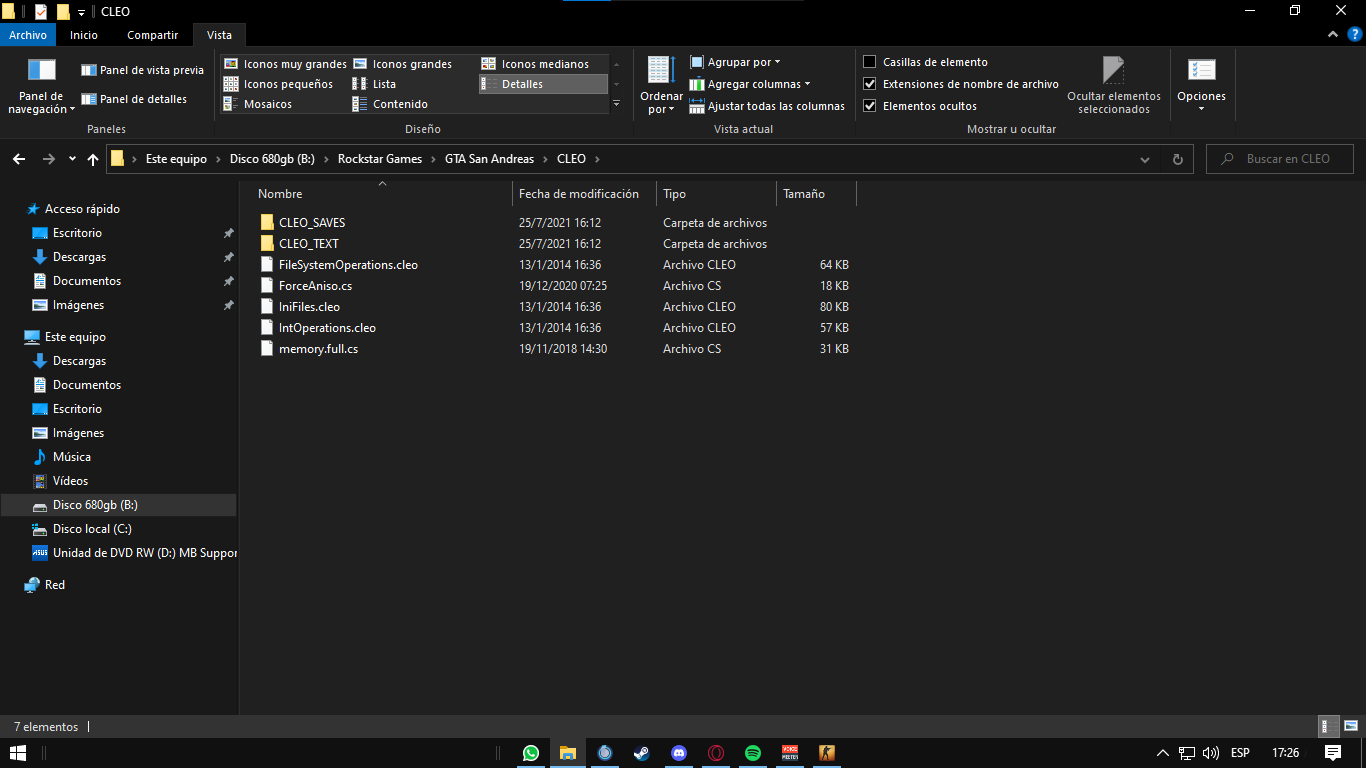
Task: Collapse the ribbon with chevron
Action: click(x=1332, y=35)
